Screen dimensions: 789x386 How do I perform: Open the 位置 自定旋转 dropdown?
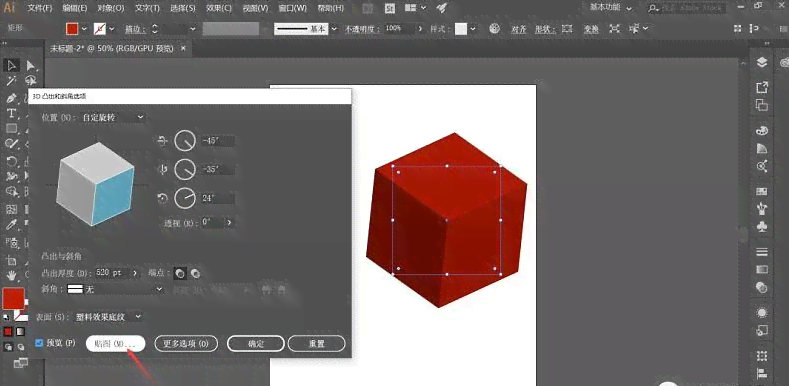(113, 117)
